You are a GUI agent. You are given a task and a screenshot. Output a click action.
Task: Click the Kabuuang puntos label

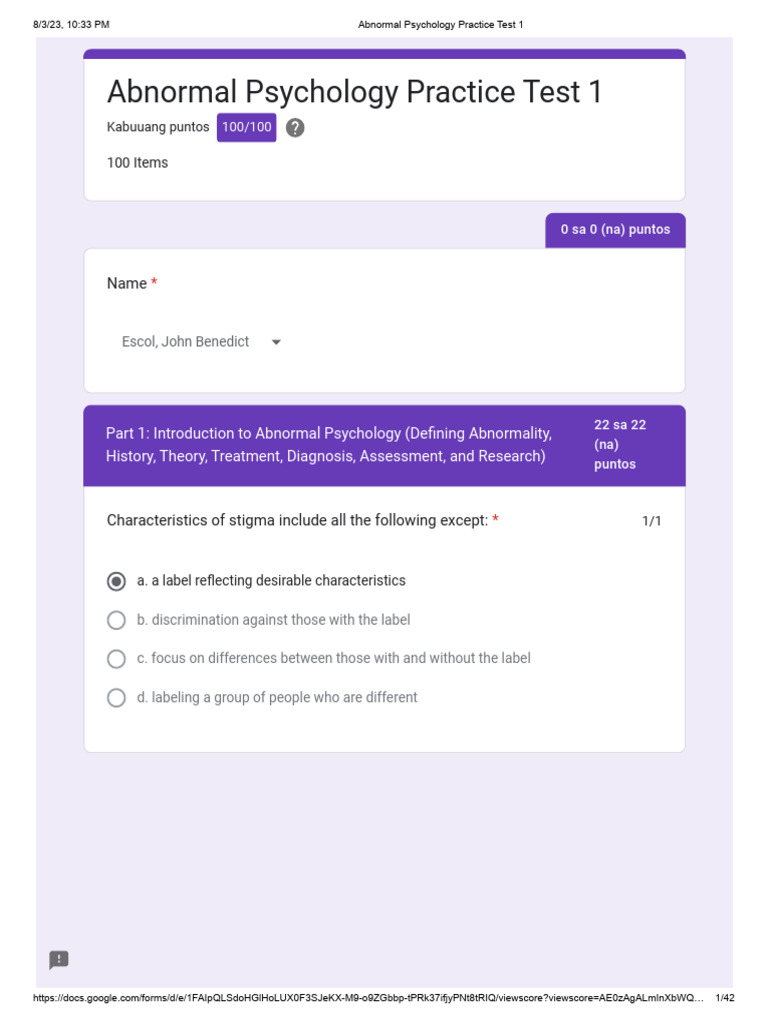pyautogui.click(x=158, y=128)
